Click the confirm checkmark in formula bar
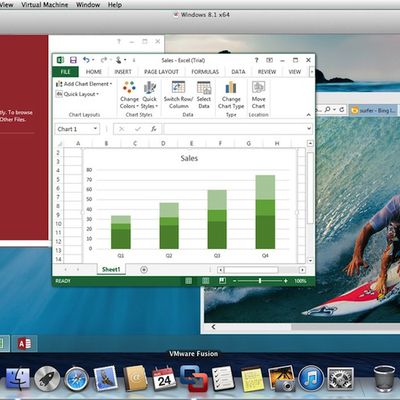 138,129
